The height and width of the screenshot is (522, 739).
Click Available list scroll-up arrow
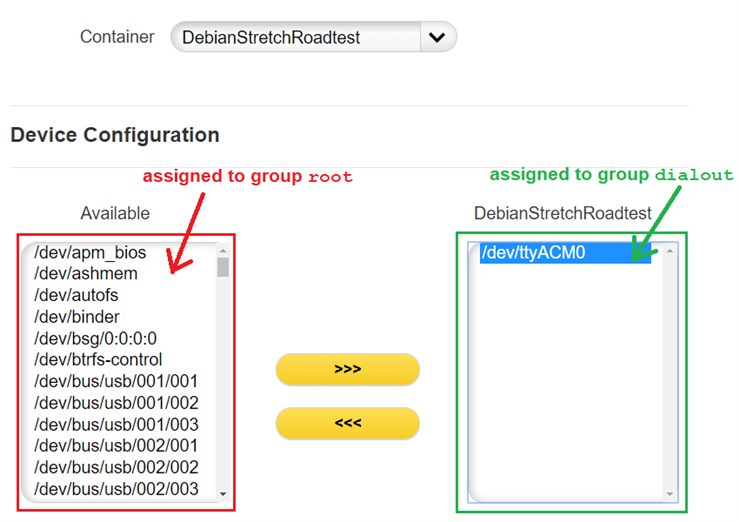tap(222, 250)
